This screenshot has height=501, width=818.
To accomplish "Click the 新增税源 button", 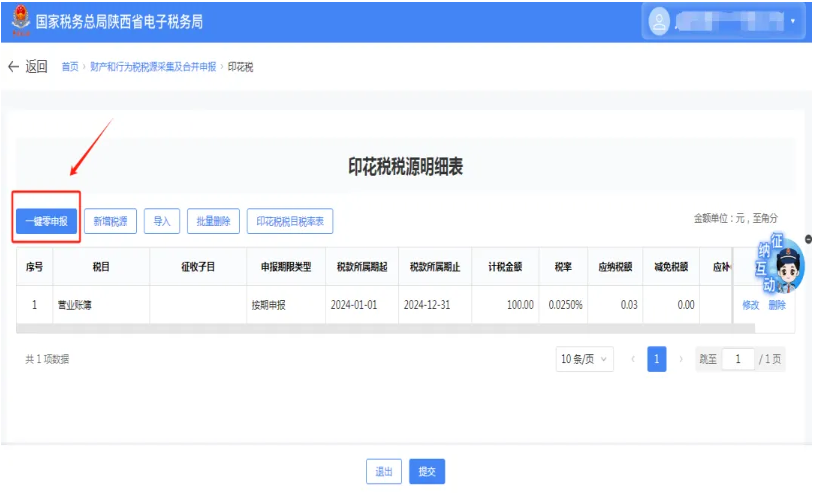I will click(110, 222).
